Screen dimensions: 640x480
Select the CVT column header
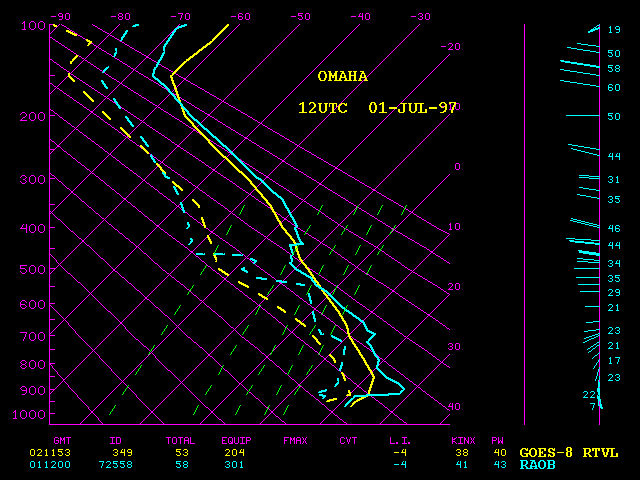pos(348,441)
